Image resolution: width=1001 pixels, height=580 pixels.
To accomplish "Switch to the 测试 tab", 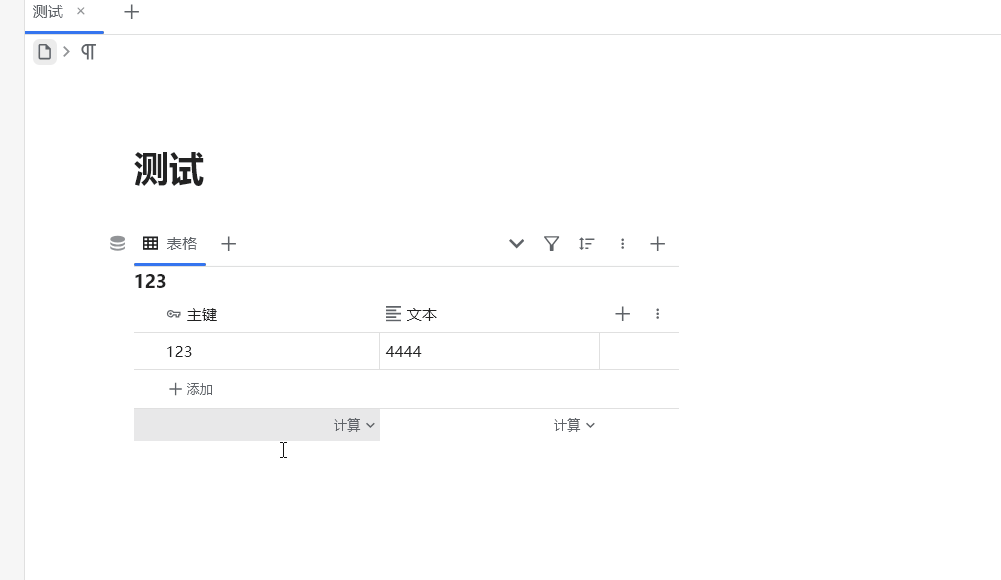I will pos(47,12).
